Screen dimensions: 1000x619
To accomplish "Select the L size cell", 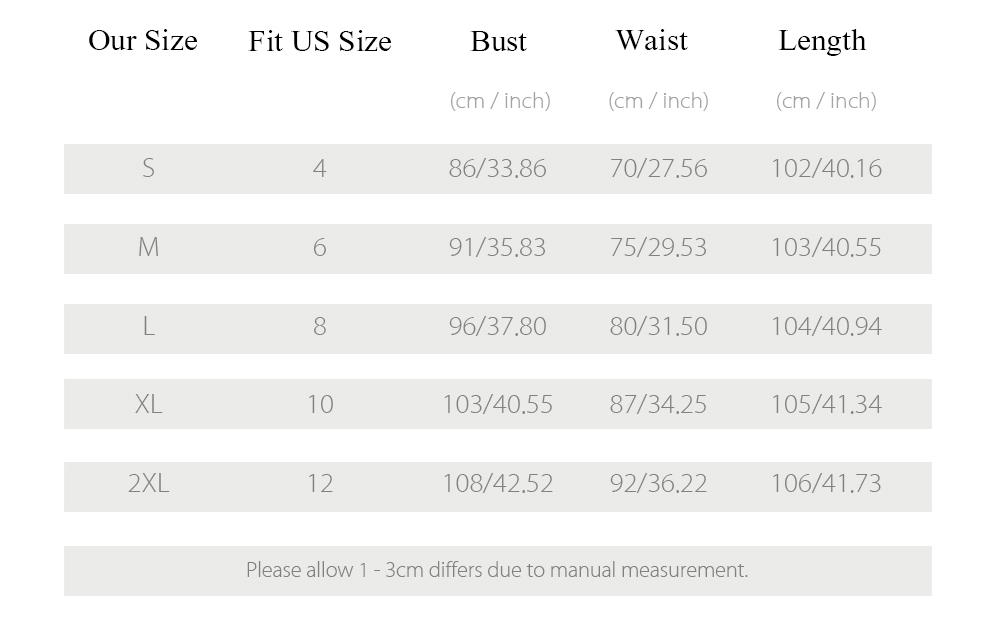I will tap(148, 326).
